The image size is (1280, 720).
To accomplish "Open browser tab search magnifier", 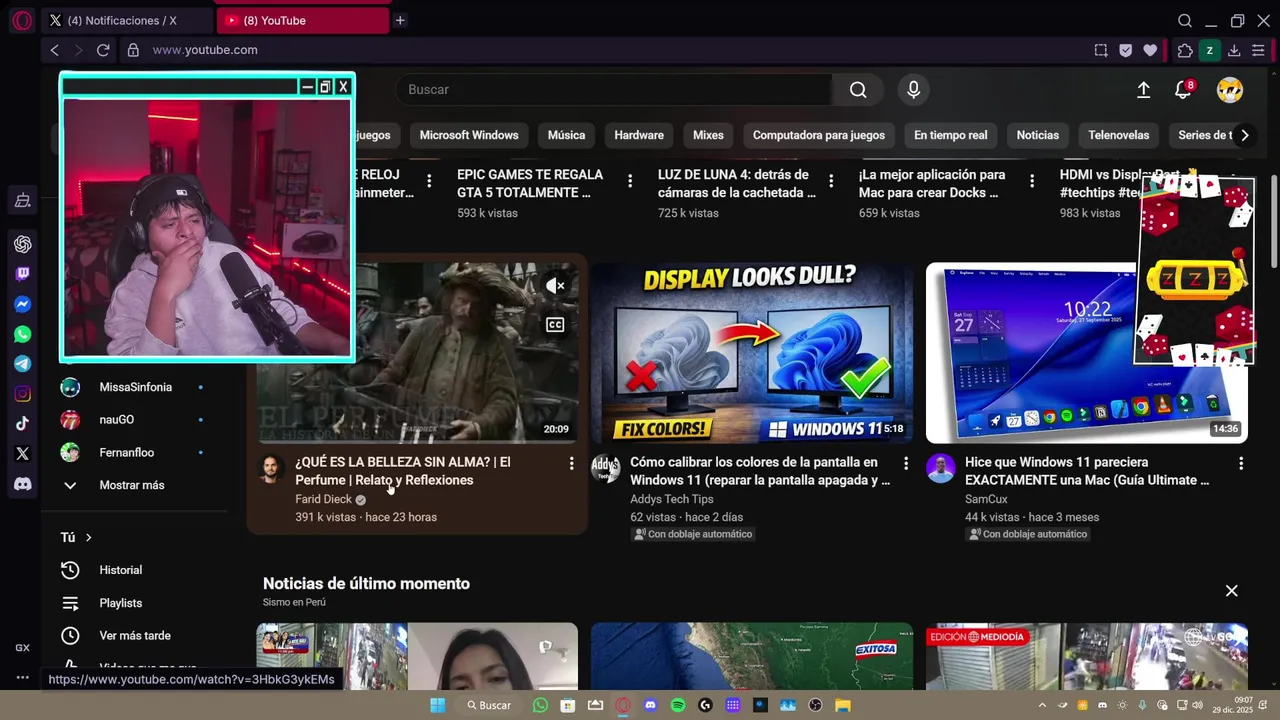I will coord(1185,20).
